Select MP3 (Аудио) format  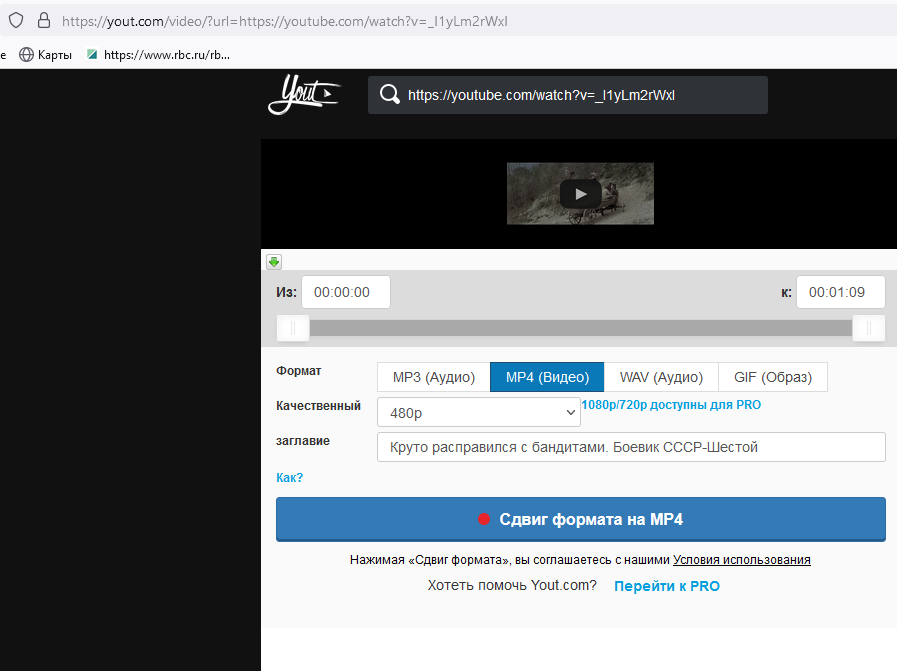pos(434,377)
